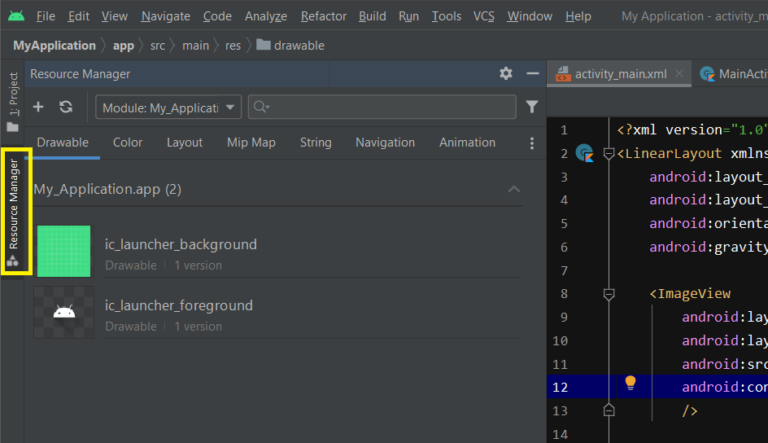This screenshot has height=443, width=768.
Task: Click the lightbulb quick-fix icon
Action: point(630,383)
